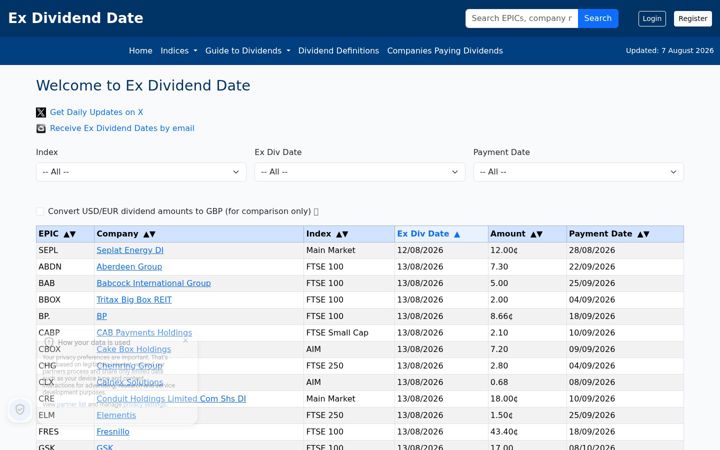Sort the table by the Payment Date column arrows
This screenshot has height=450, width=720.
pyautogui.click(x=643, y=234)
